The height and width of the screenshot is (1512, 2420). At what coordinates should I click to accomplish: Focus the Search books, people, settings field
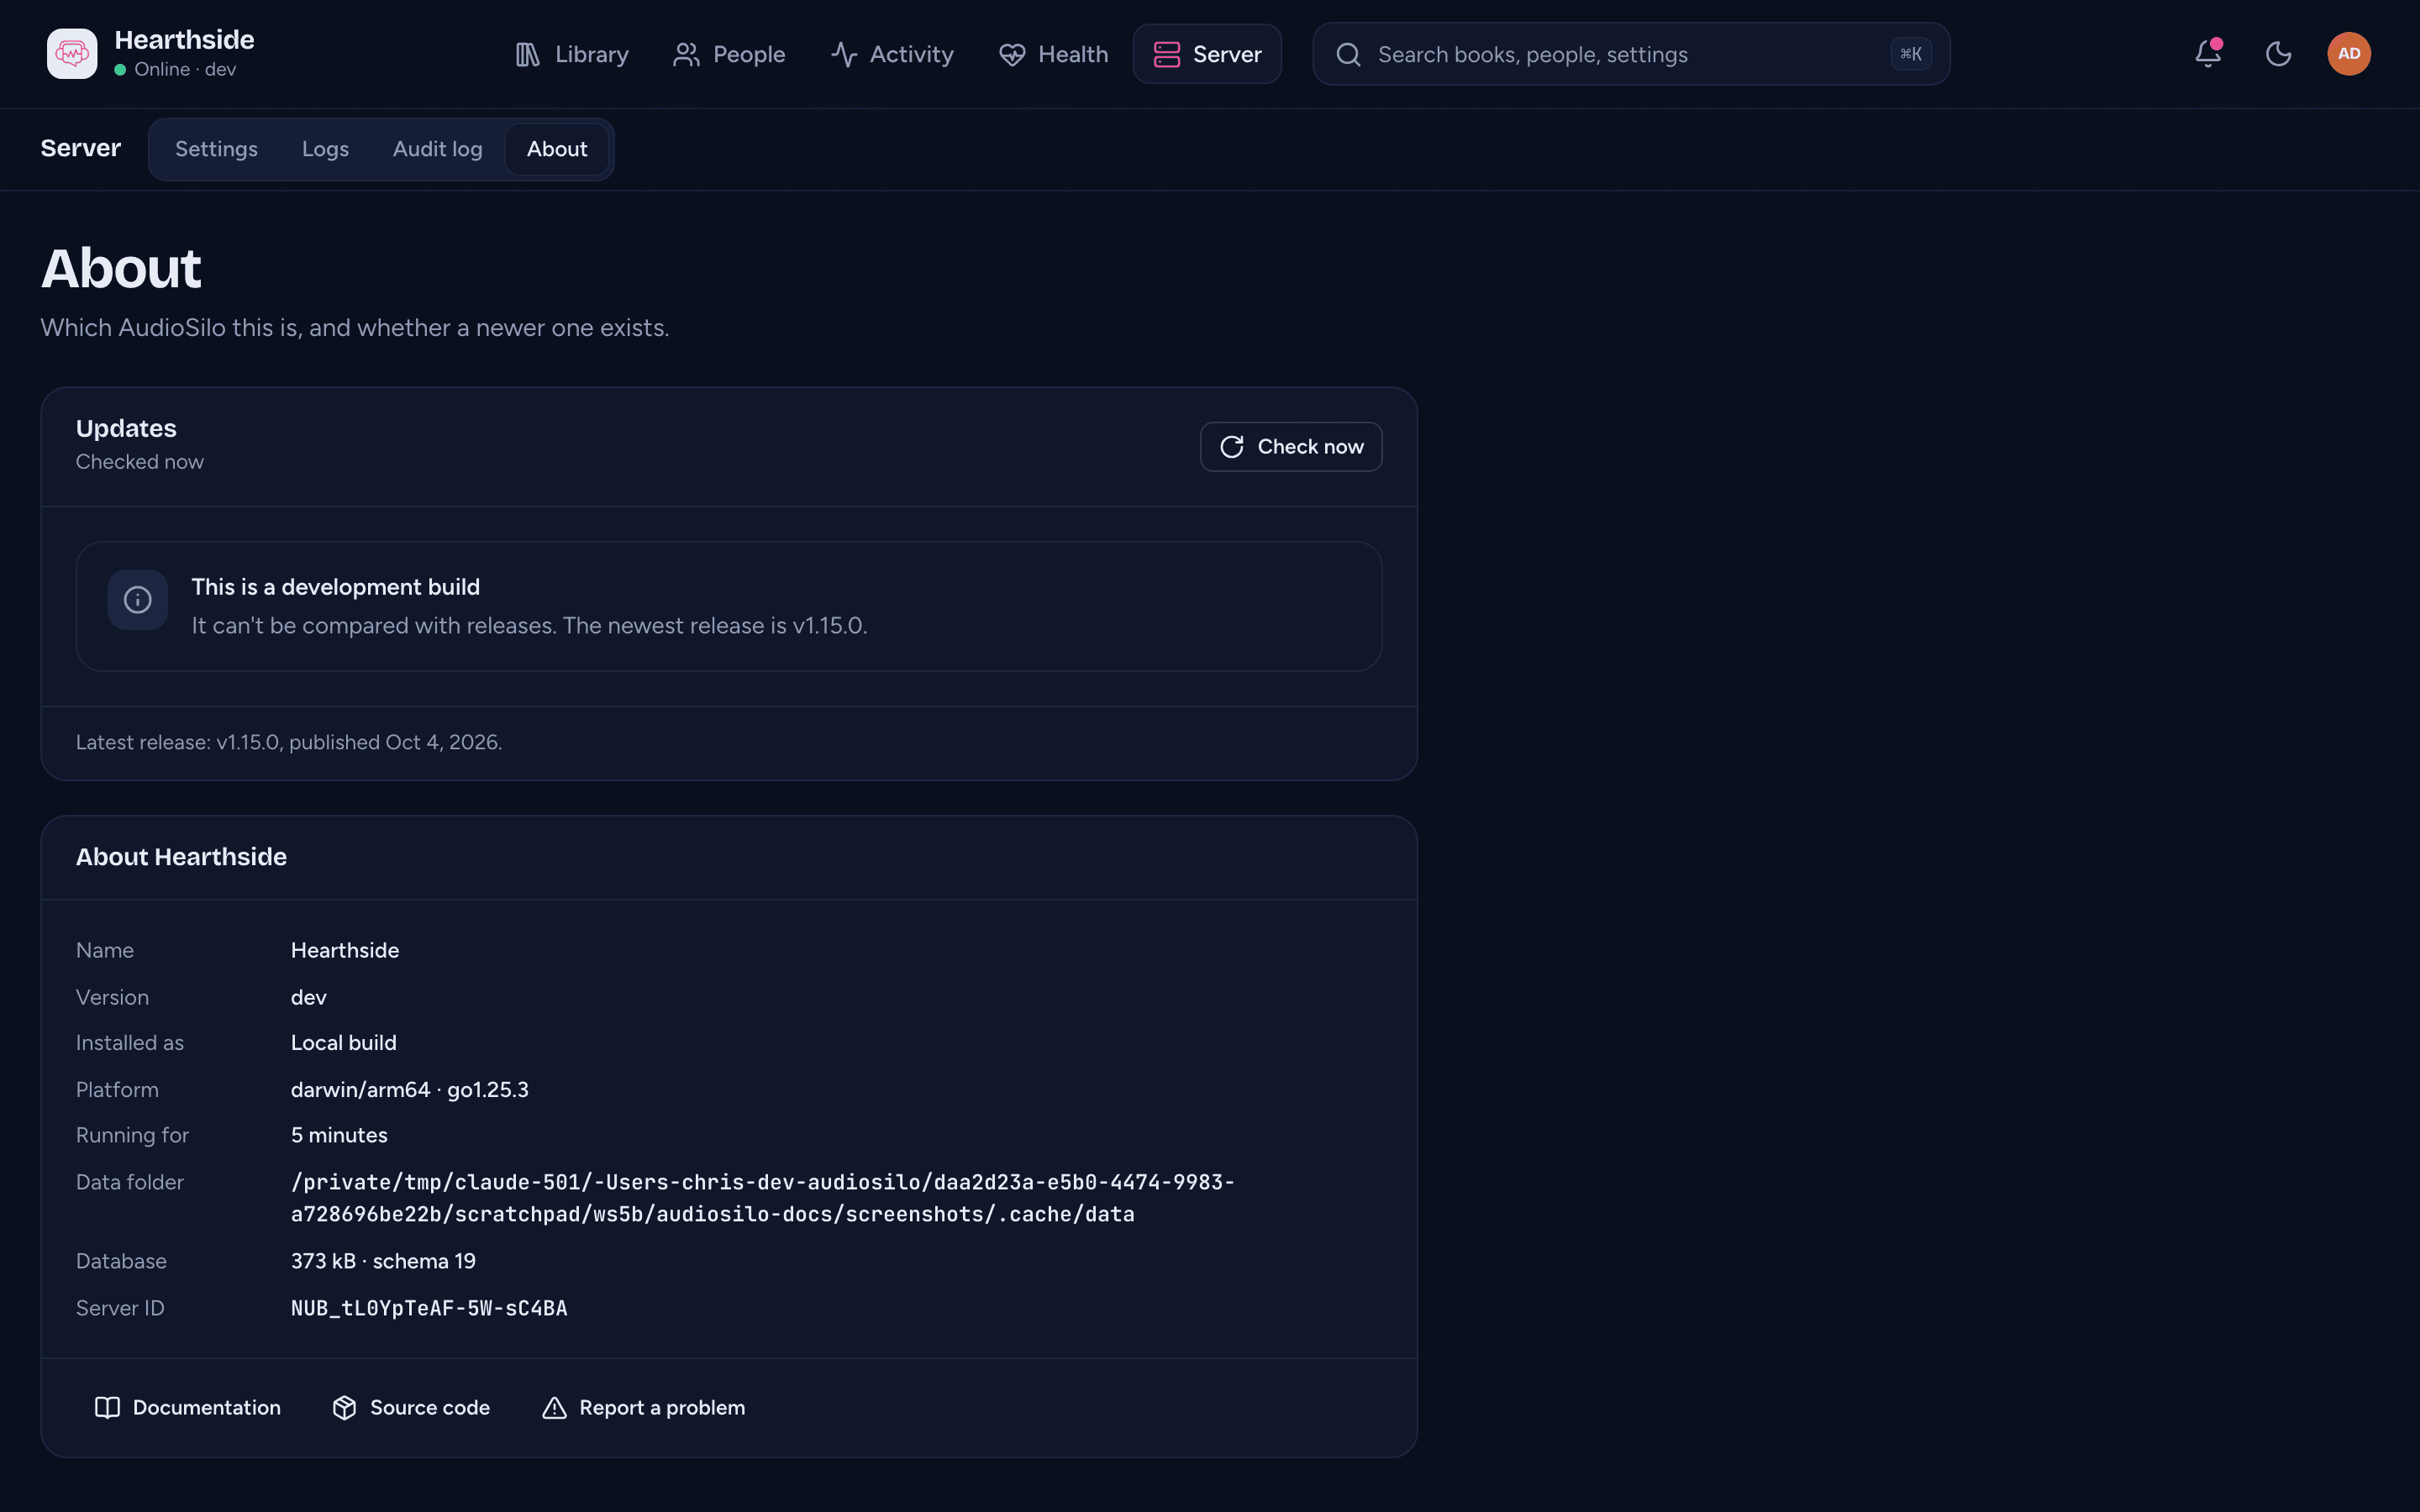click(x=1631, y=54)
